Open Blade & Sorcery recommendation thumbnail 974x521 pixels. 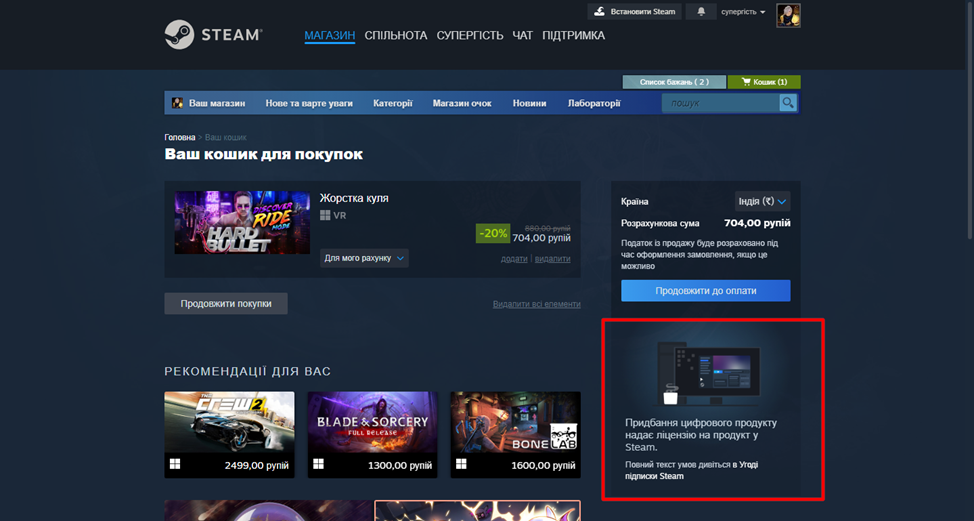tap(373, 422)
